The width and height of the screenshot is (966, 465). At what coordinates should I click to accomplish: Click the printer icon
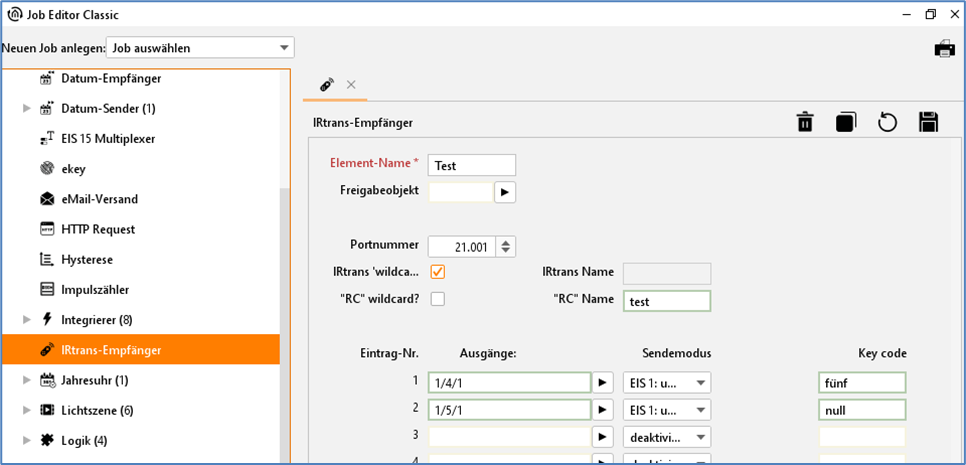(x=944, y=48)
